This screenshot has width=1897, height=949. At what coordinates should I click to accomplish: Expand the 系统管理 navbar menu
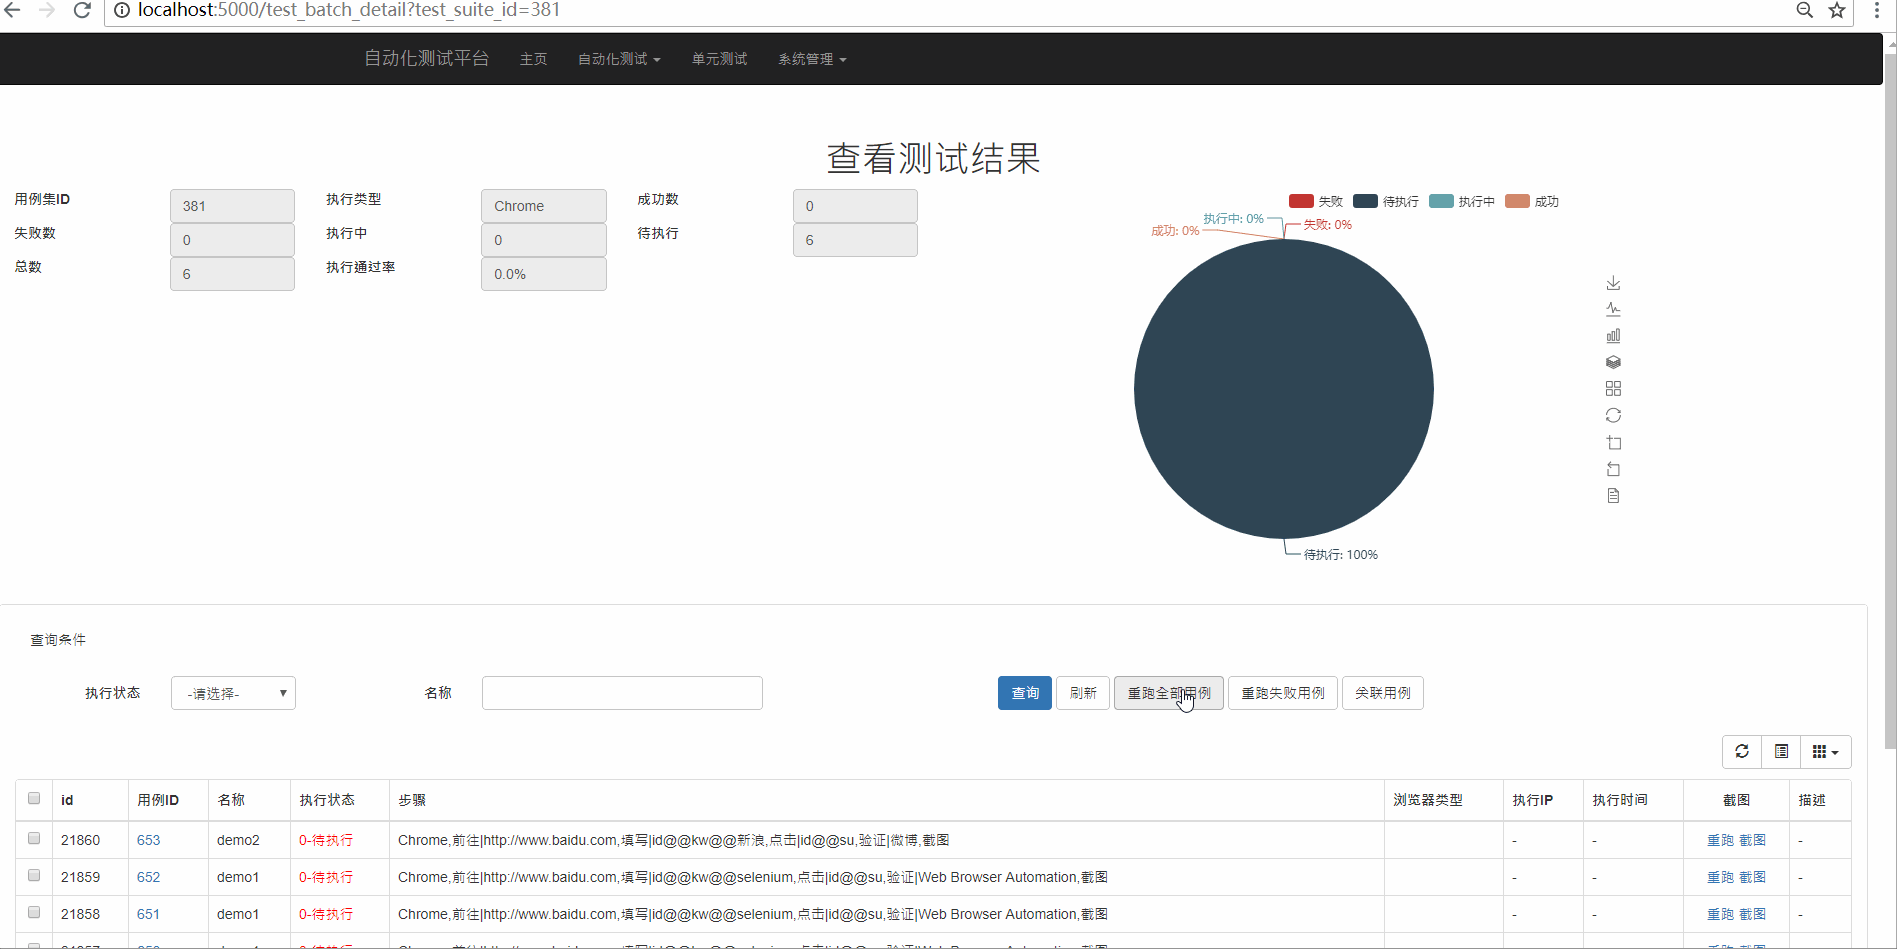(x=812, y=59)
